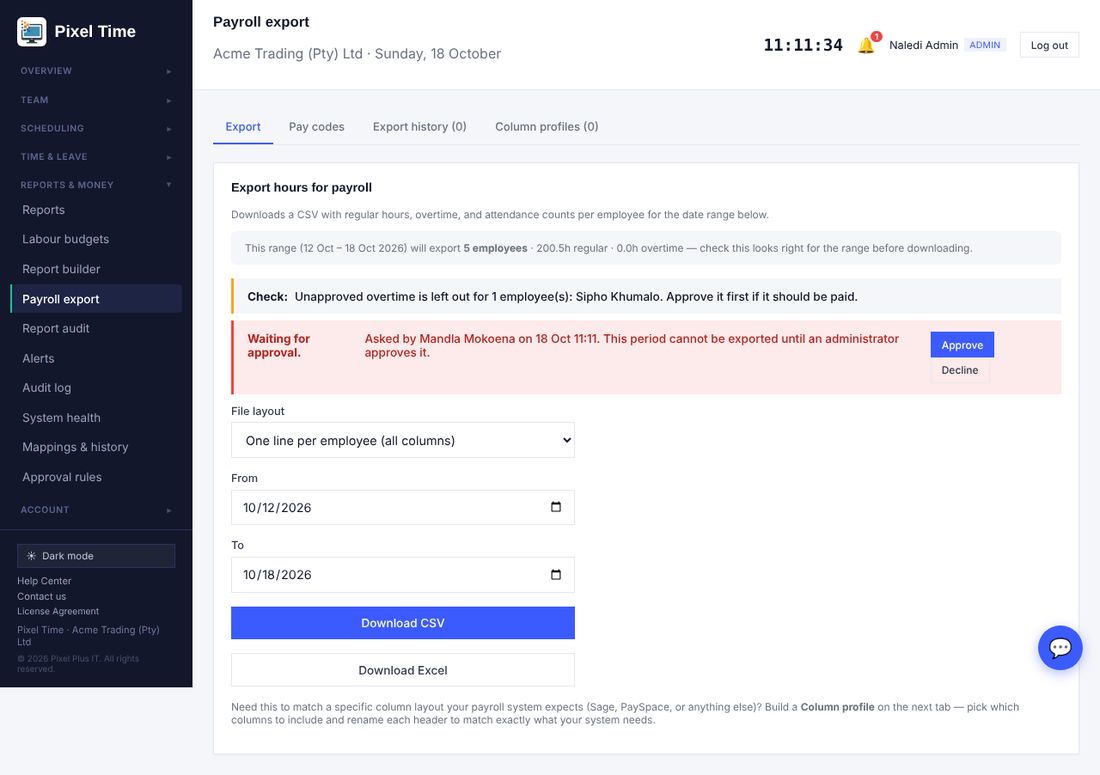1100x775 pixels.
Task: Open the Report builder page
Action: pos(96,269)
